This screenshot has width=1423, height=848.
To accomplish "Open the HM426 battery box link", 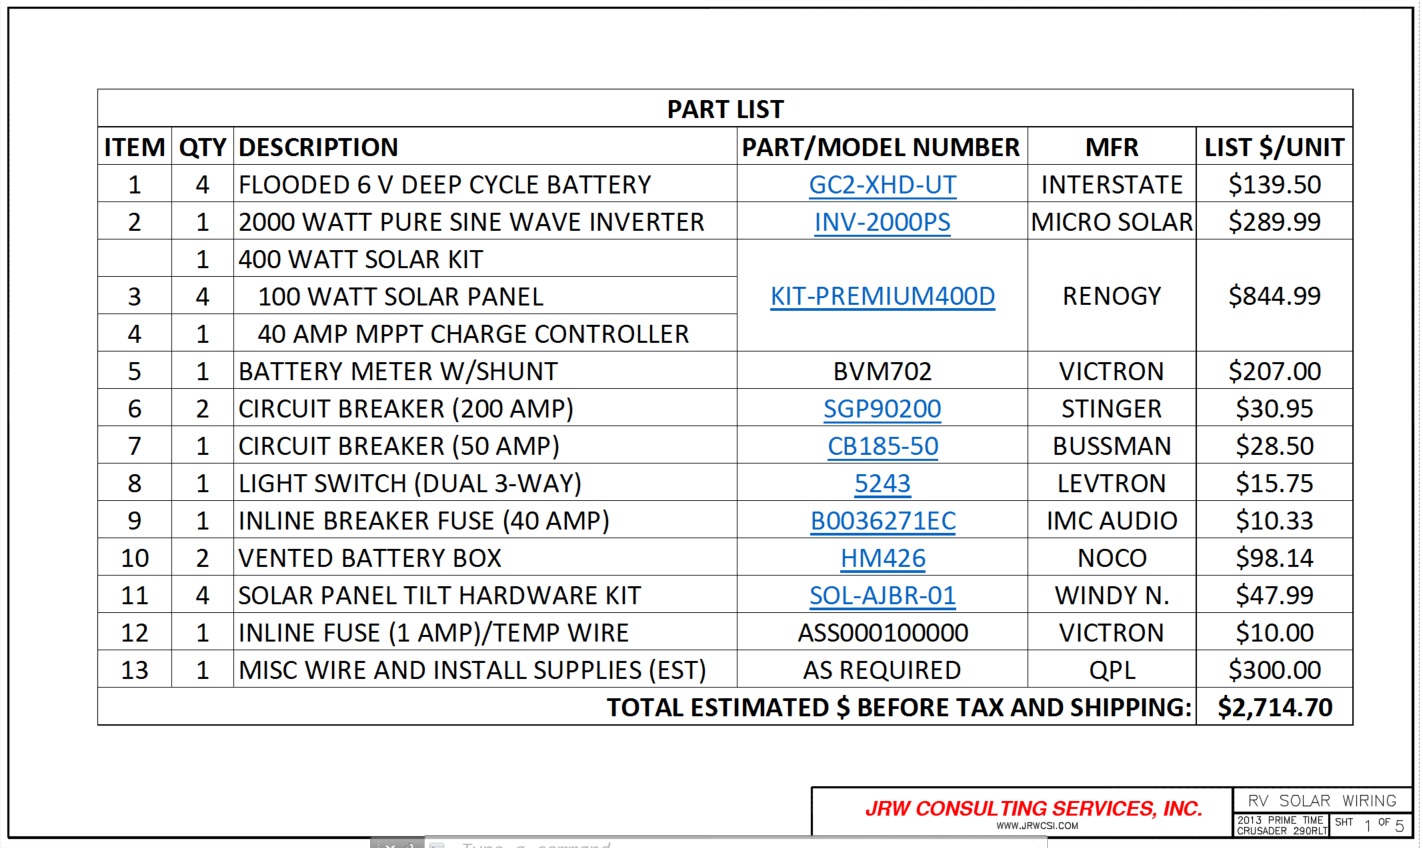I will pos(882,558).
